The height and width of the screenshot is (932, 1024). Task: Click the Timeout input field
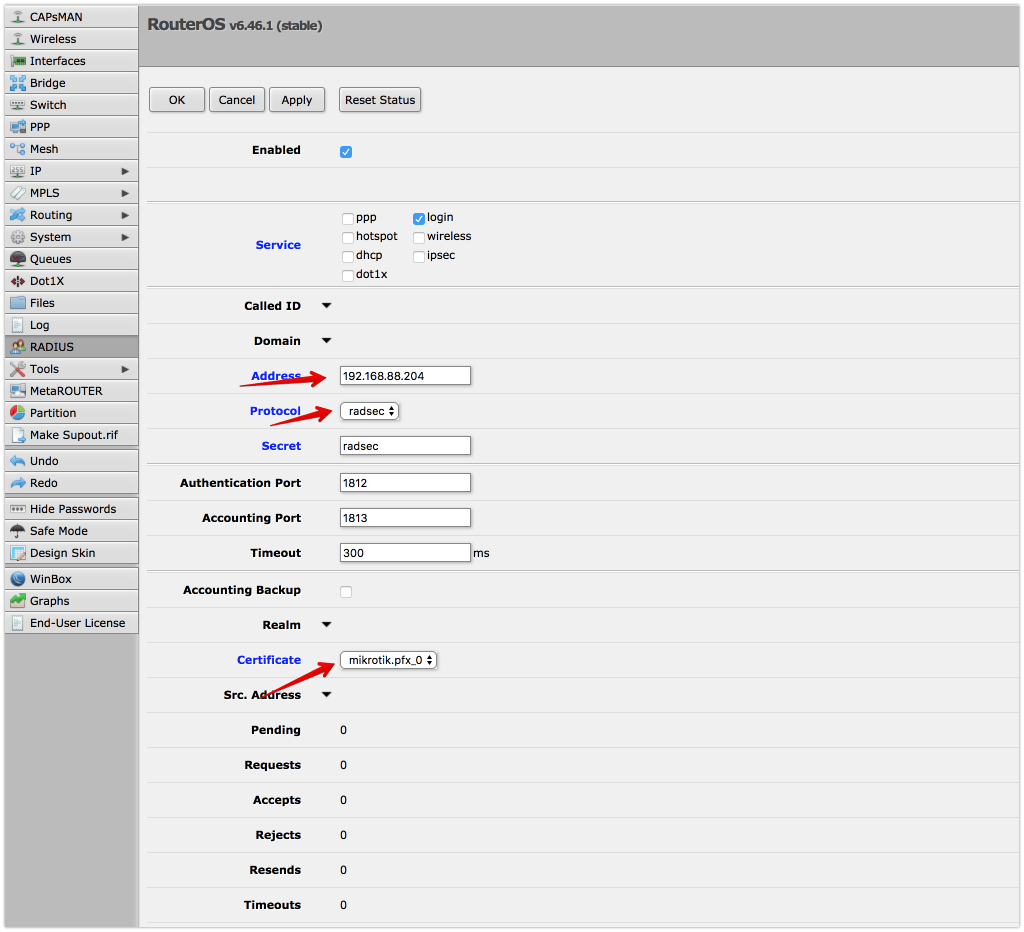coord(404,551)
